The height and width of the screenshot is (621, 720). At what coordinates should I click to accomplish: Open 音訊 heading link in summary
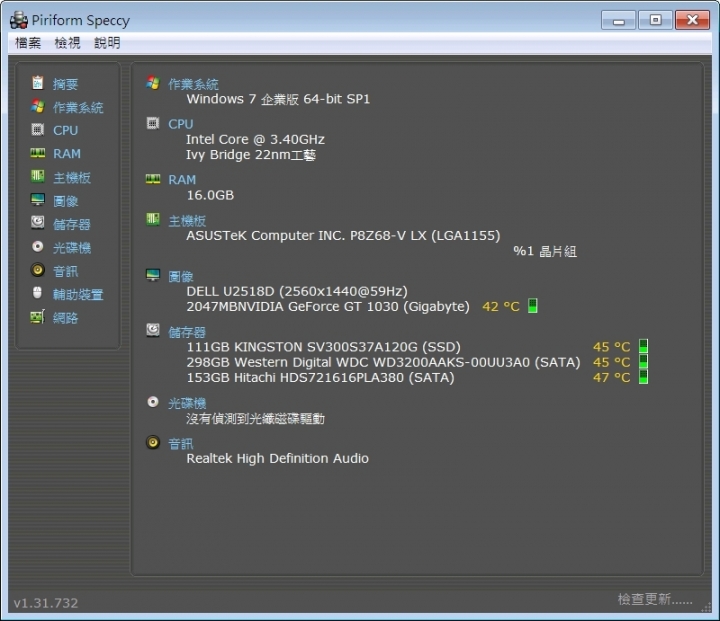click(x=180, y=444)
